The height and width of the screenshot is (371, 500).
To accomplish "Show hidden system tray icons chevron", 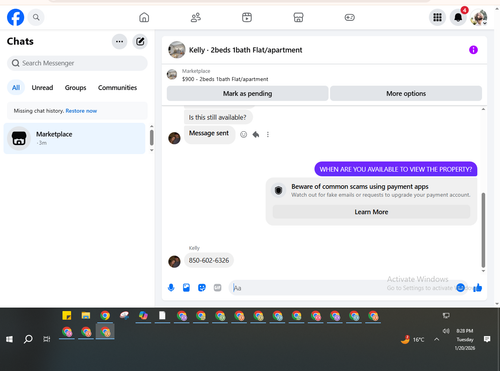I will point(437,339).
